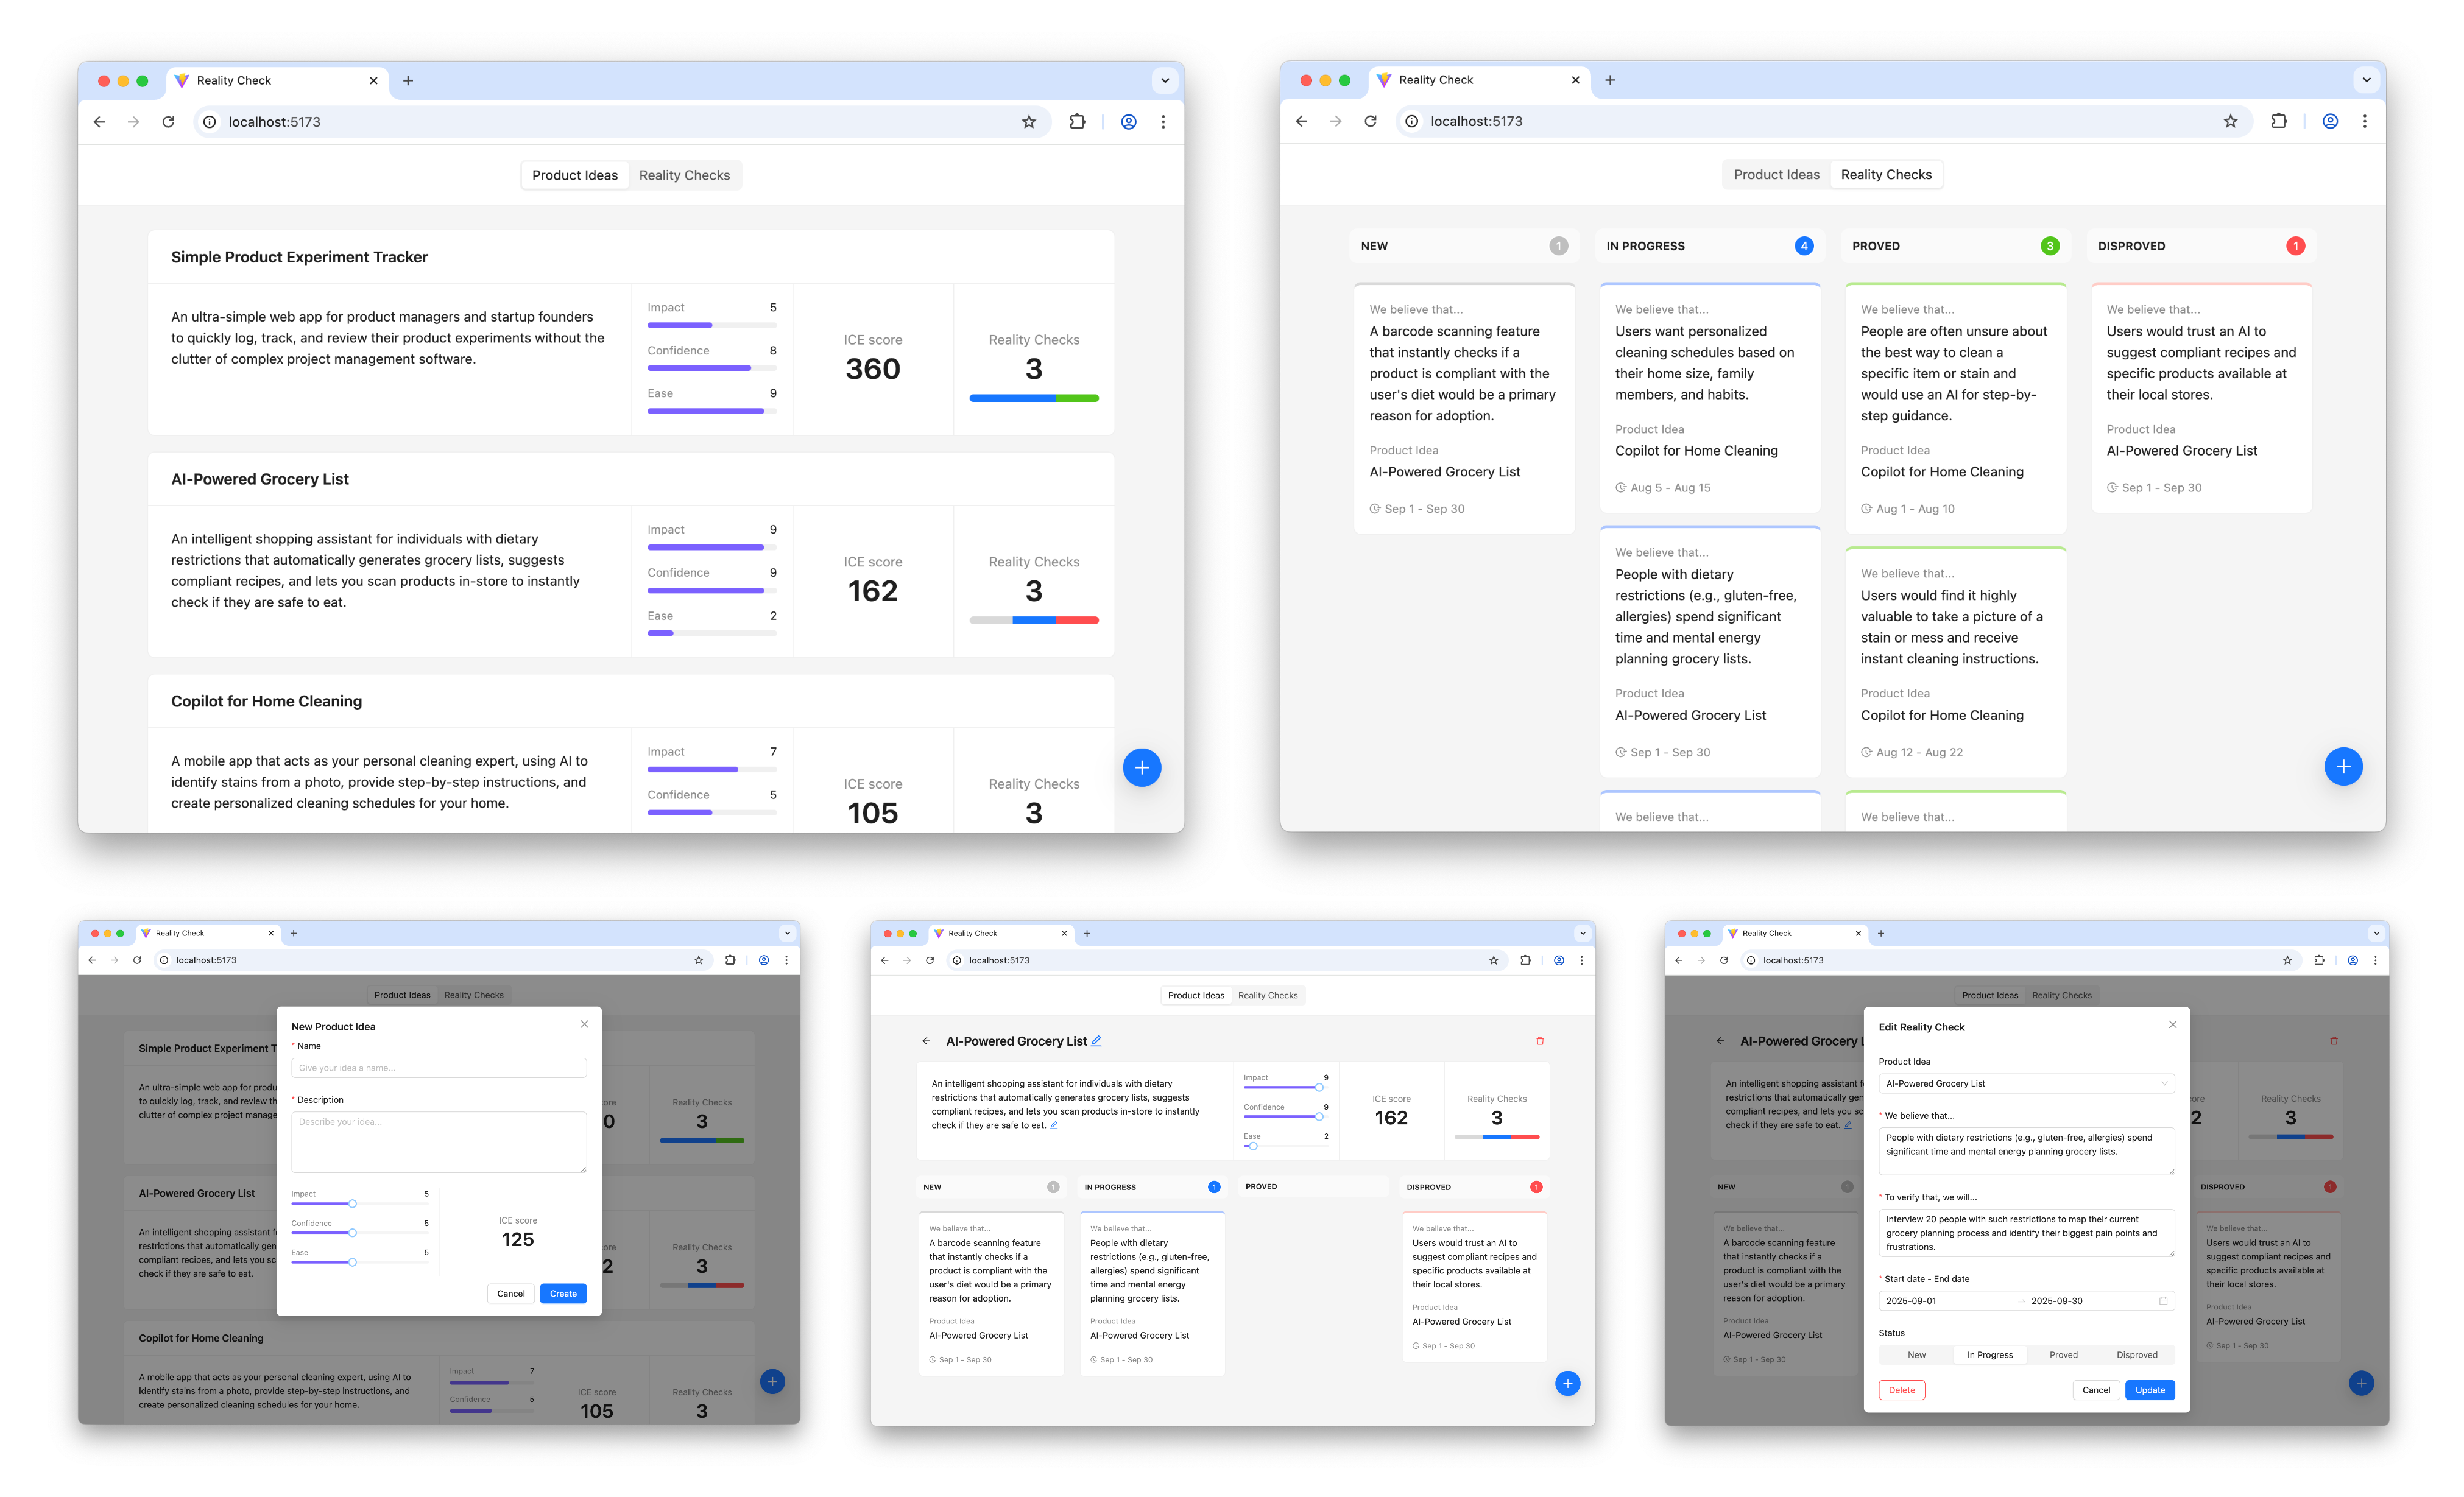Close the New Product Idea dialog

click(584, 1024)
